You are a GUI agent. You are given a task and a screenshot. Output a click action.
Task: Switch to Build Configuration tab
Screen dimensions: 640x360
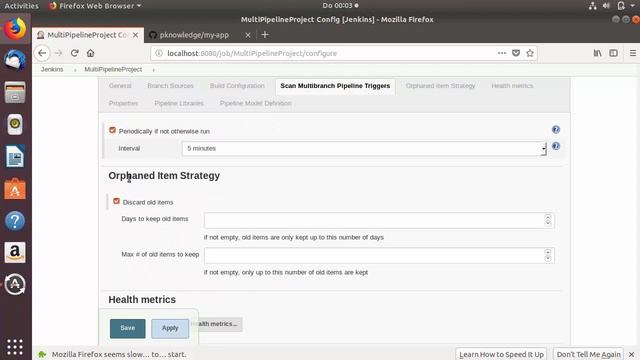tap(237, 86)
